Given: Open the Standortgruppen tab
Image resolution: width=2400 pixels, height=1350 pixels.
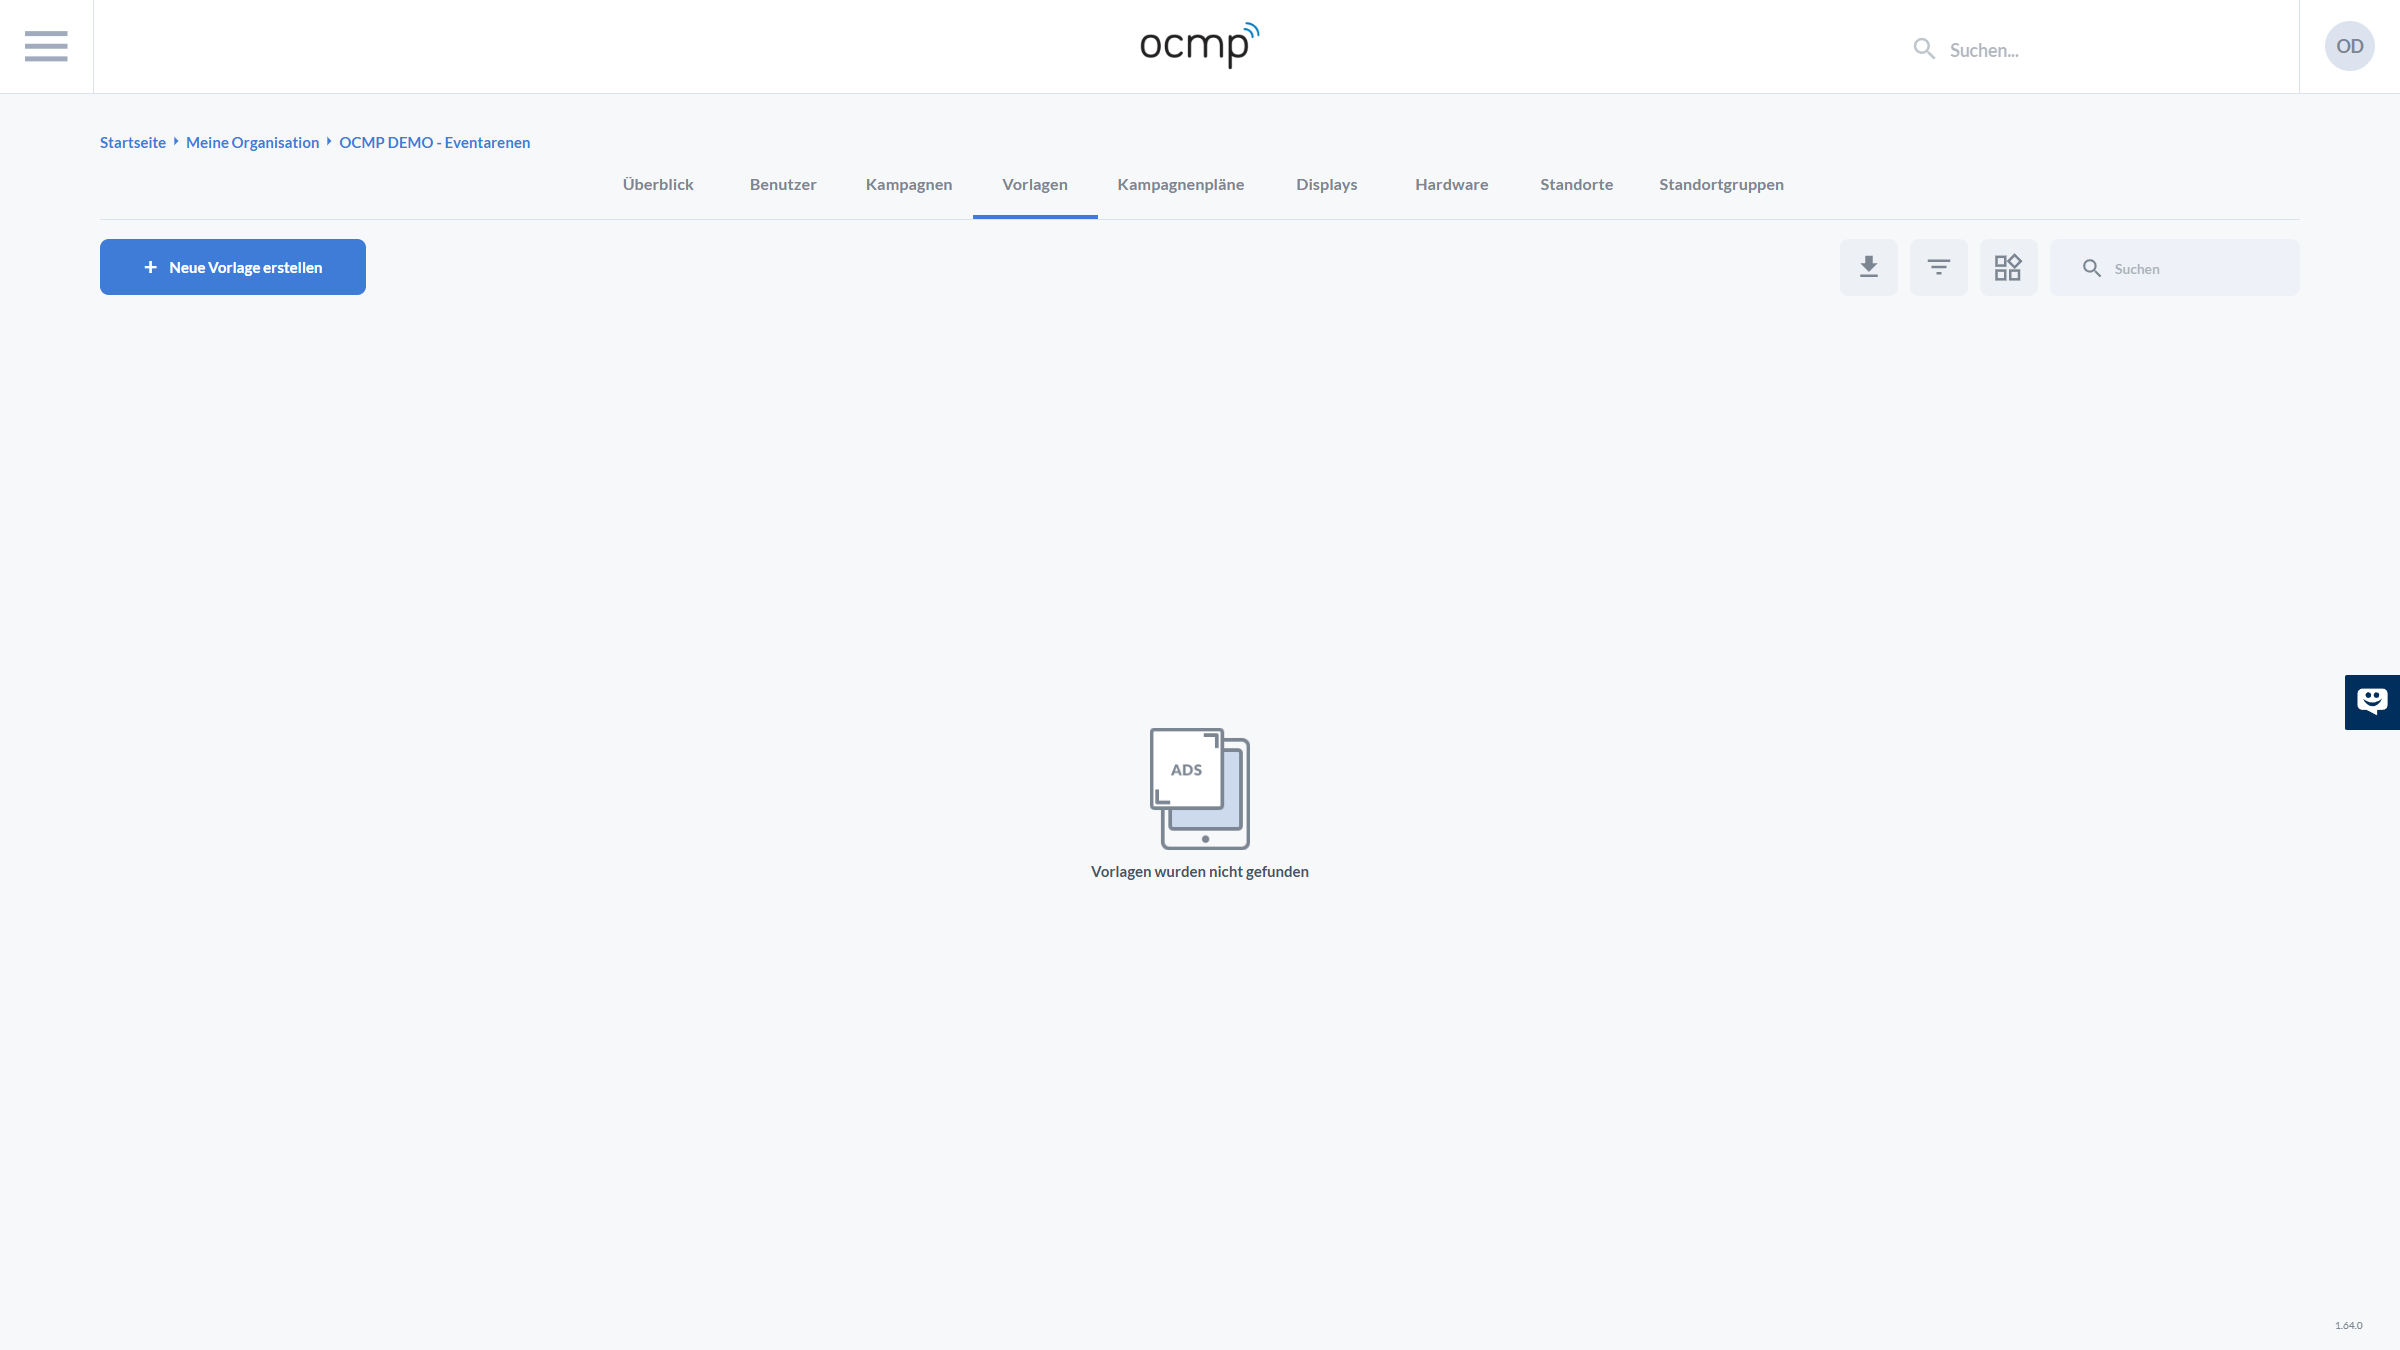Looking at the screenshot, I should [x=1721, y=184].
